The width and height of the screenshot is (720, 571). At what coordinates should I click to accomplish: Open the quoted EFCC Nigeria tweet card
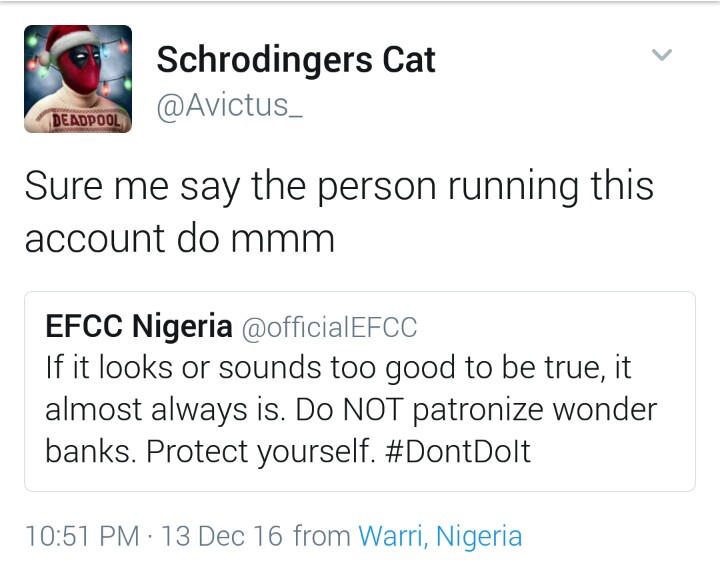[x=359, y=390]
